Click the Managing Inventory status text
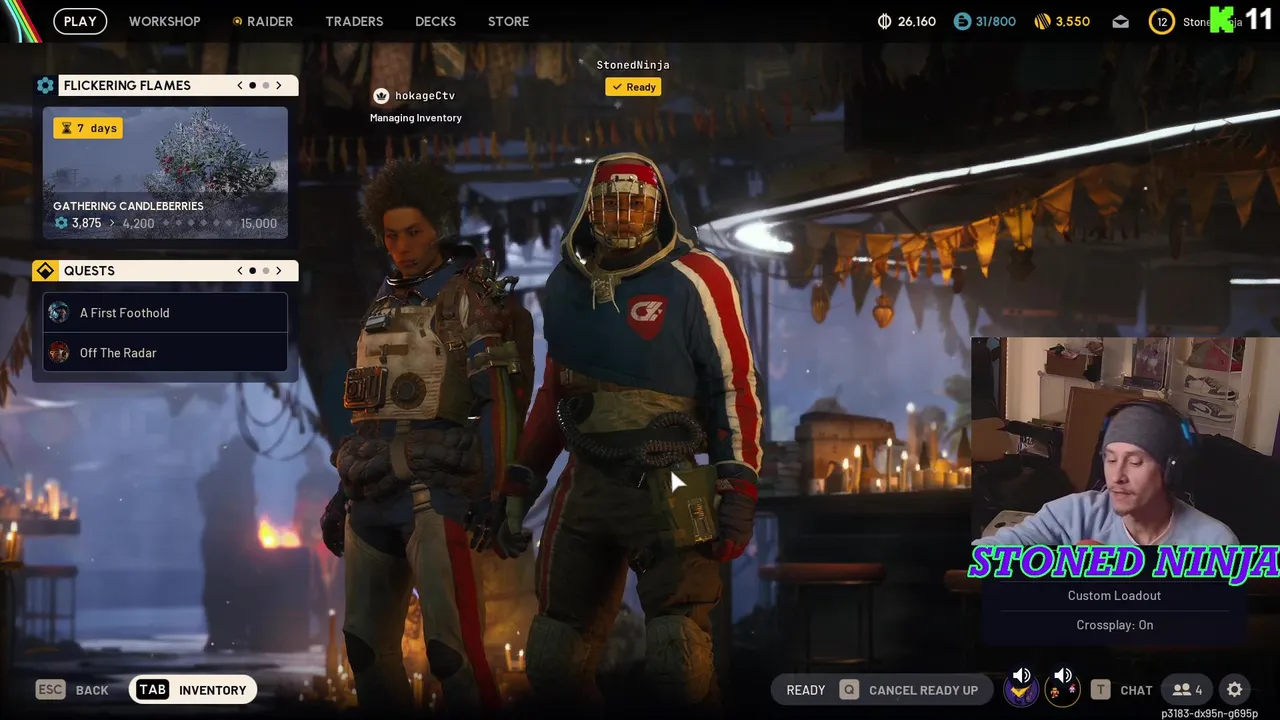 pyautogui.click(x=415, y=118)
